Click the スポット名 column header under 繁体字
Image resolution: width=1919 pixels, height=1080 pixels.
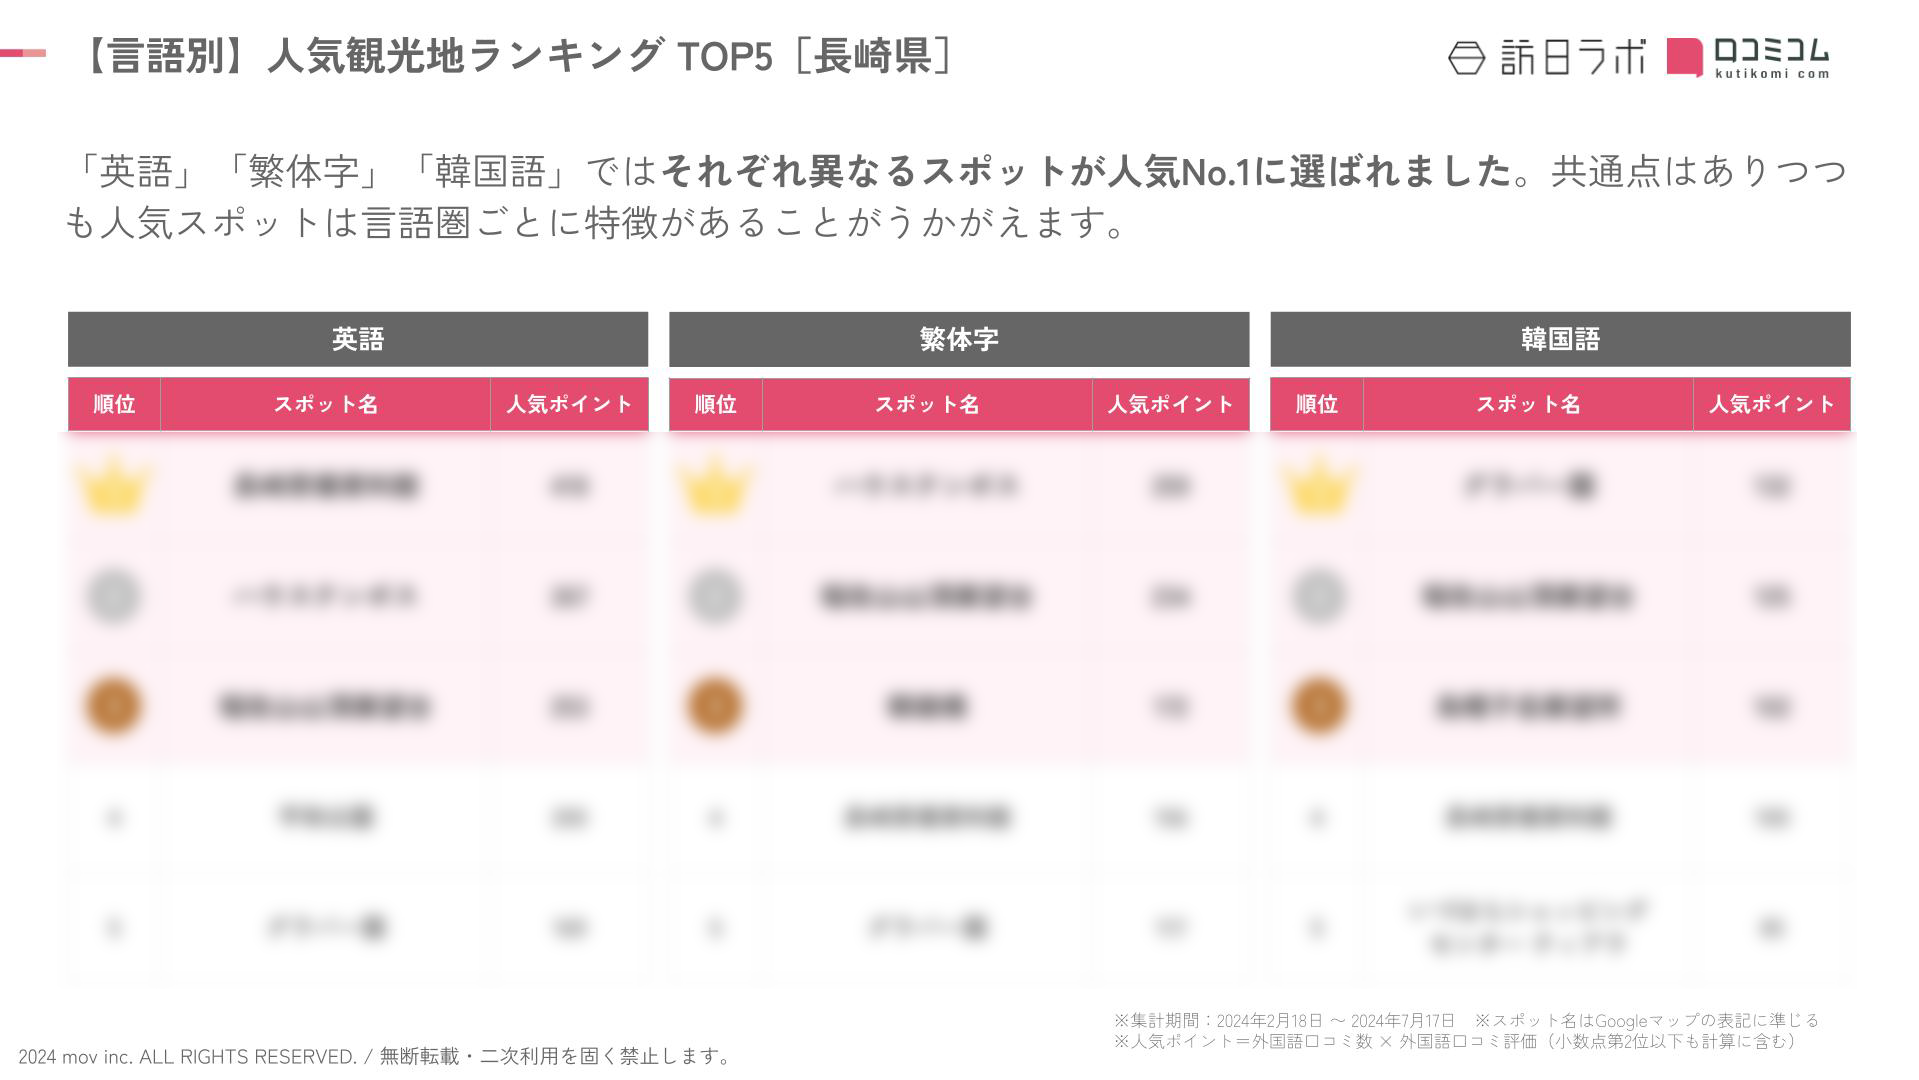(x=927, y=404)
